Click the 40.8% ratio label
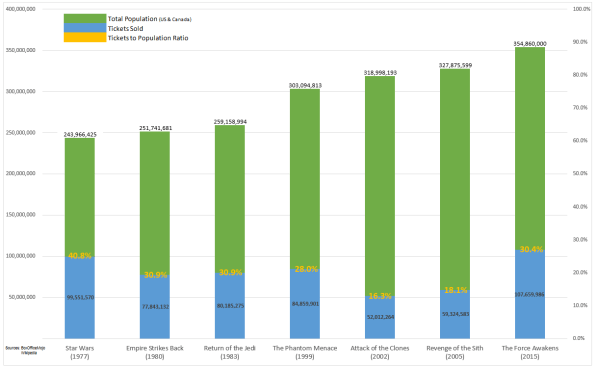 pos(80,255)
